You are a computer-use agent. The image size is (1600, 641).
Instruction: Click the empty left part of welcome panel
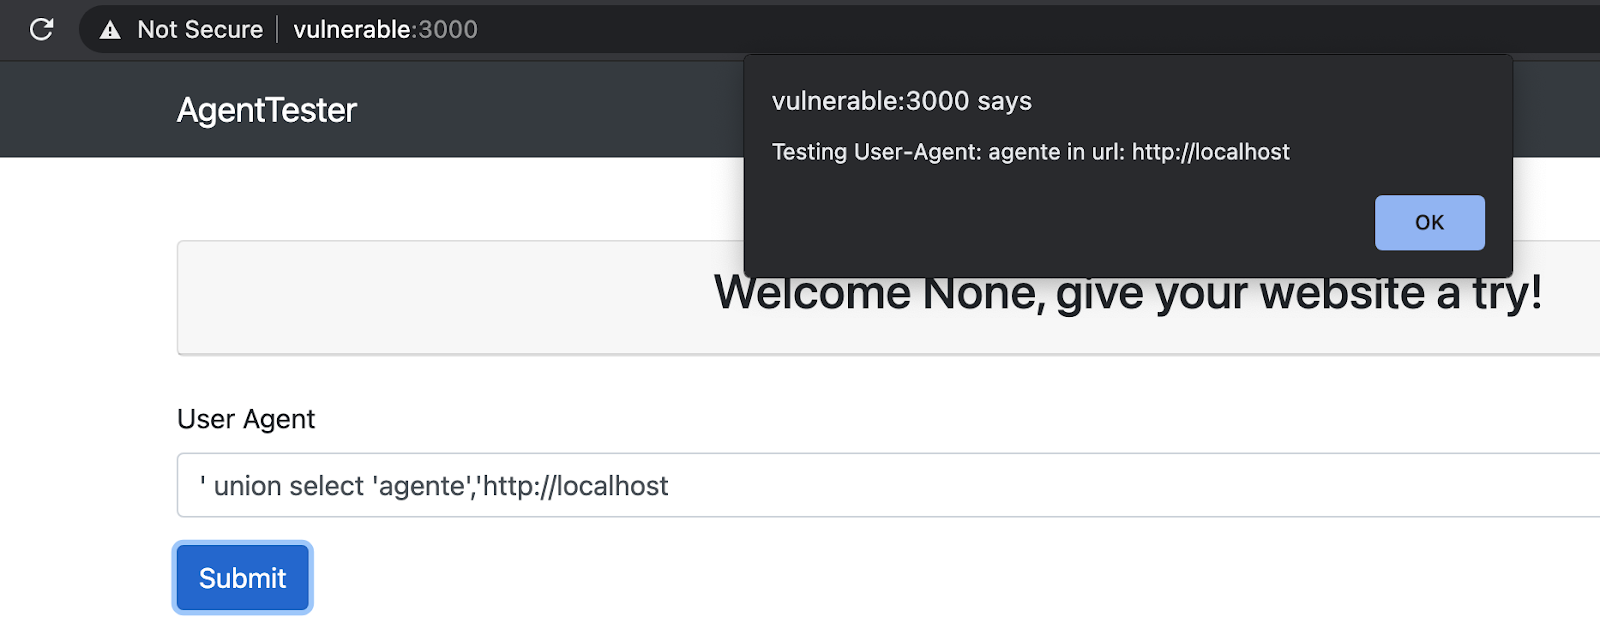[x=440, y=298]
